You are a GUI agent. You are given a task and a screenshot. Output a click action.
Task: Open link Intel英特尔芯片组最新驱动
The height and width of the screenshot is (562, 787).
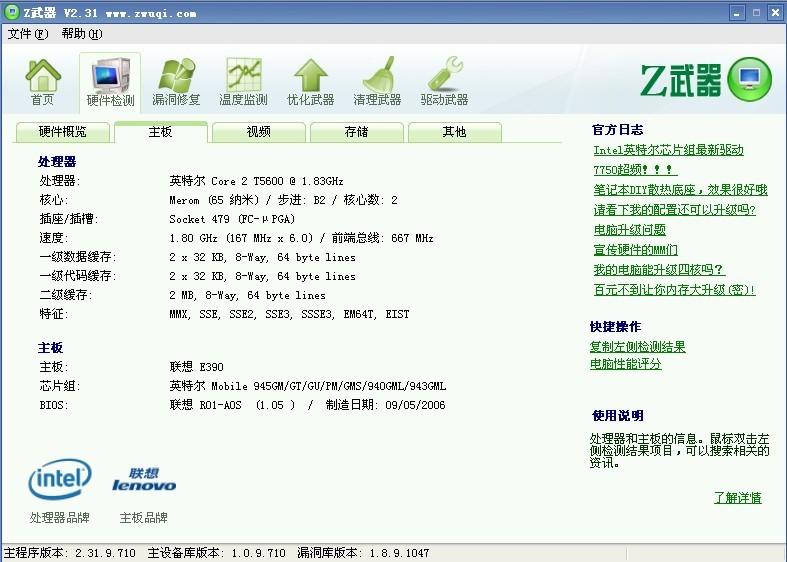(x=668, y=150)
